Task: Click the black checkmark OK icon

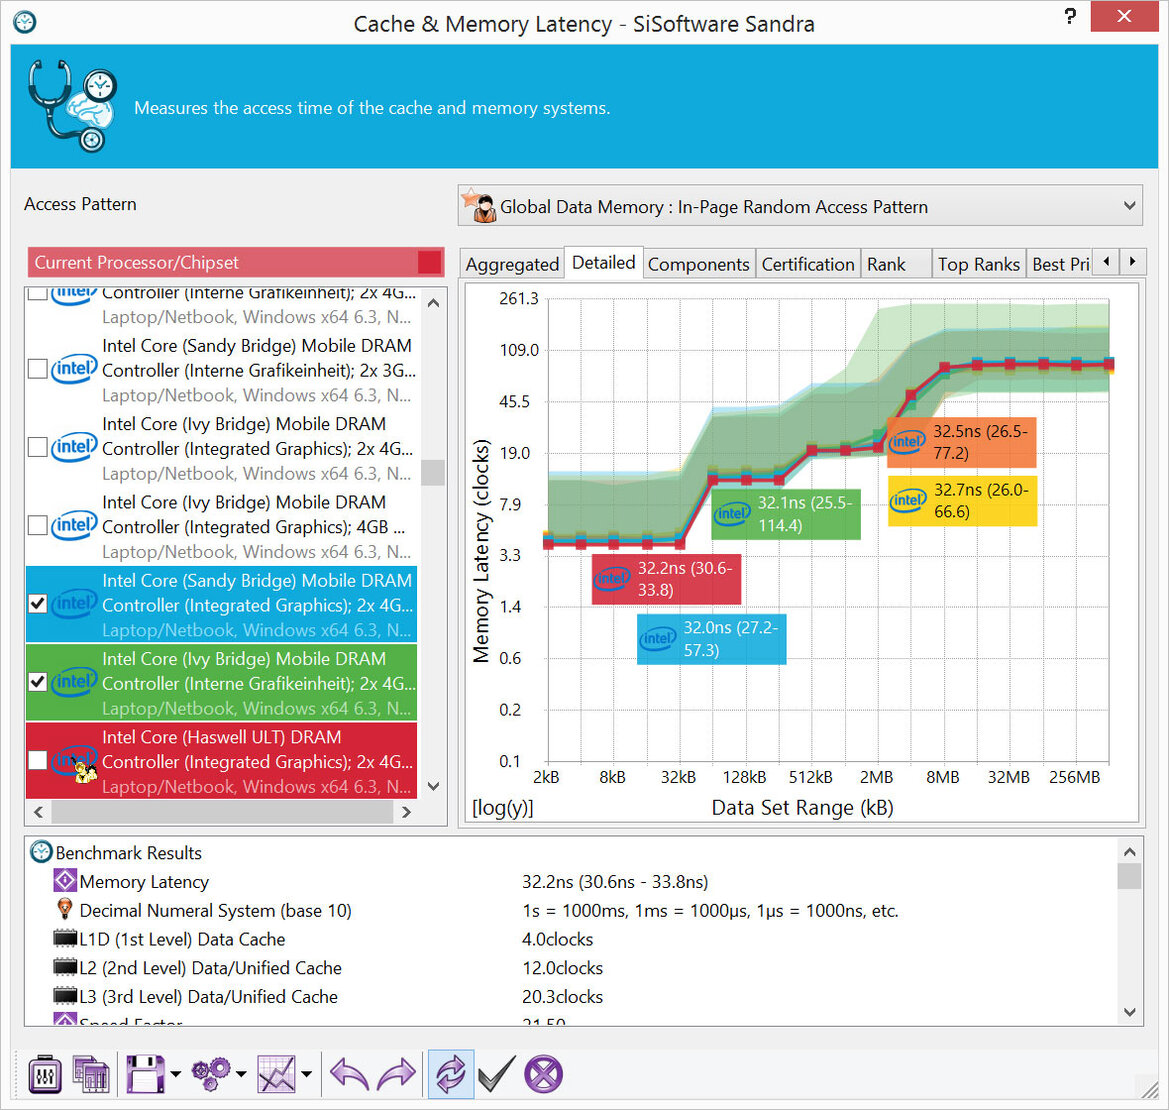Action: 496,1075
